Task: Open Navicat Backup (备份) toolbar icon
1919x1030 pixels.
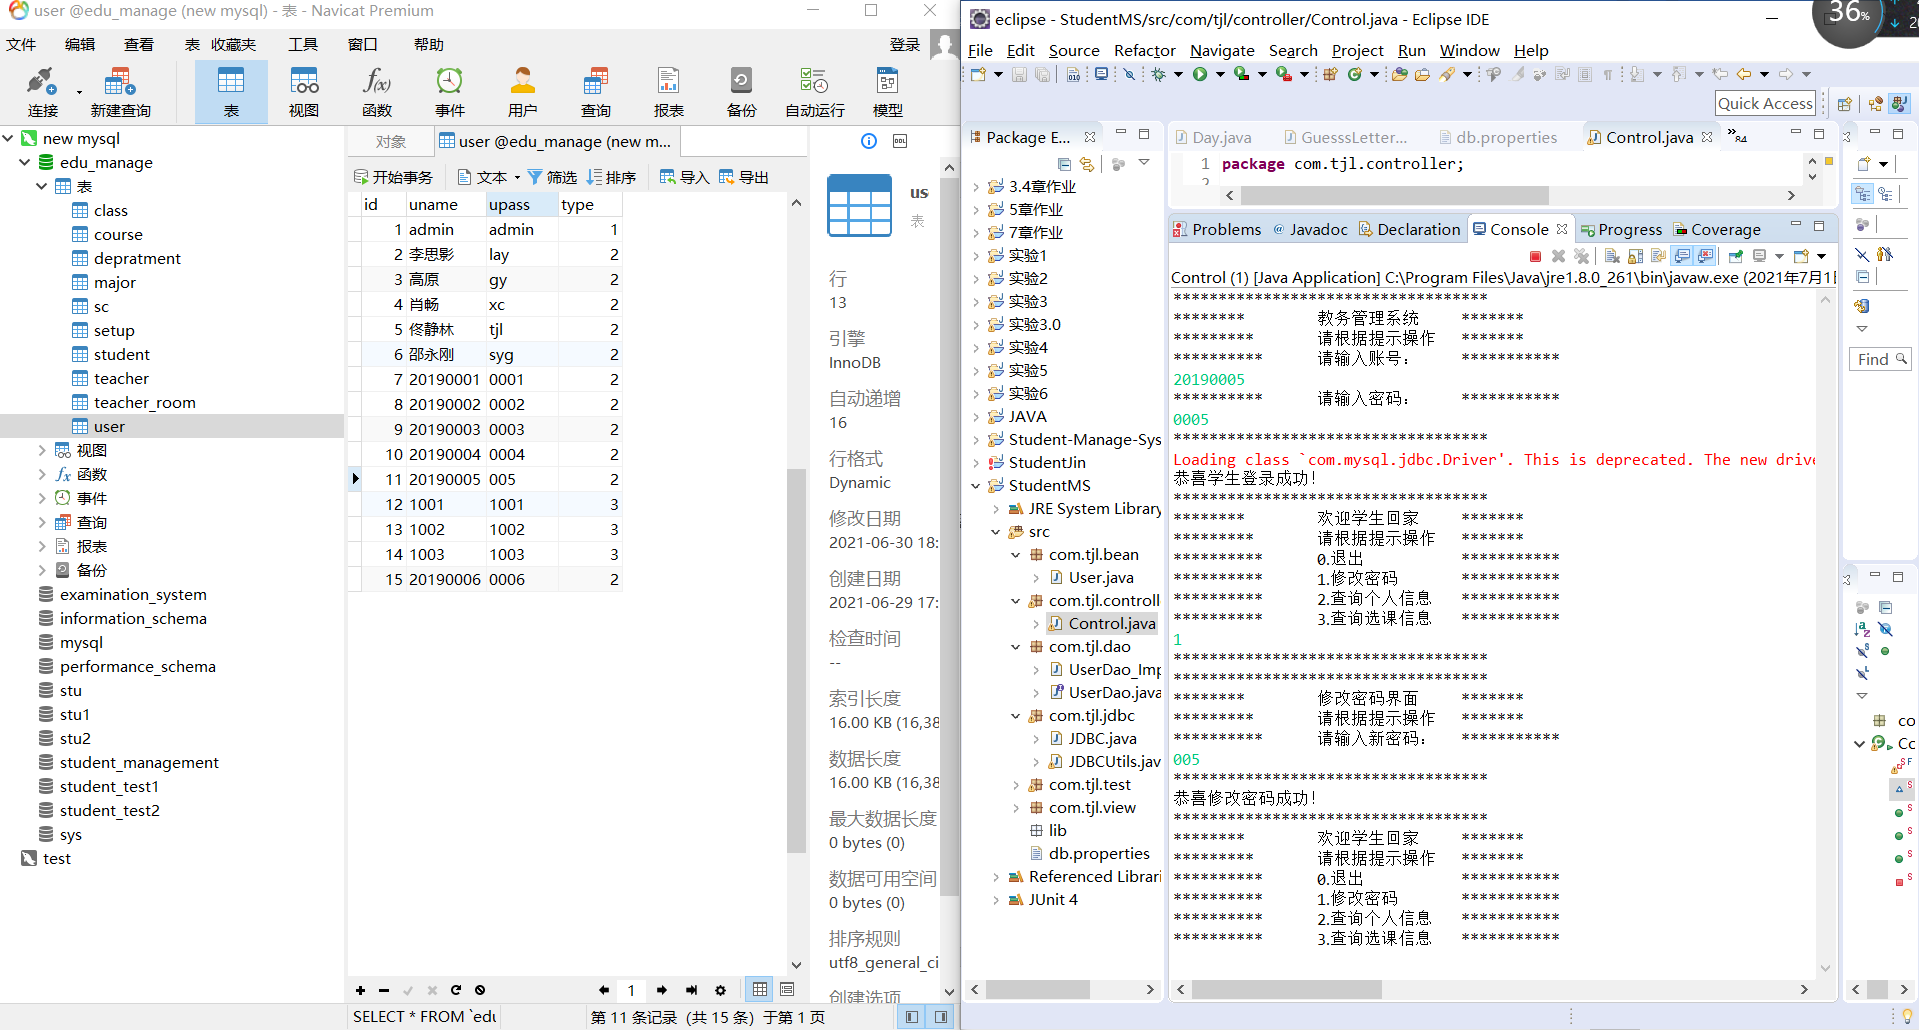Action: (741, 91)
